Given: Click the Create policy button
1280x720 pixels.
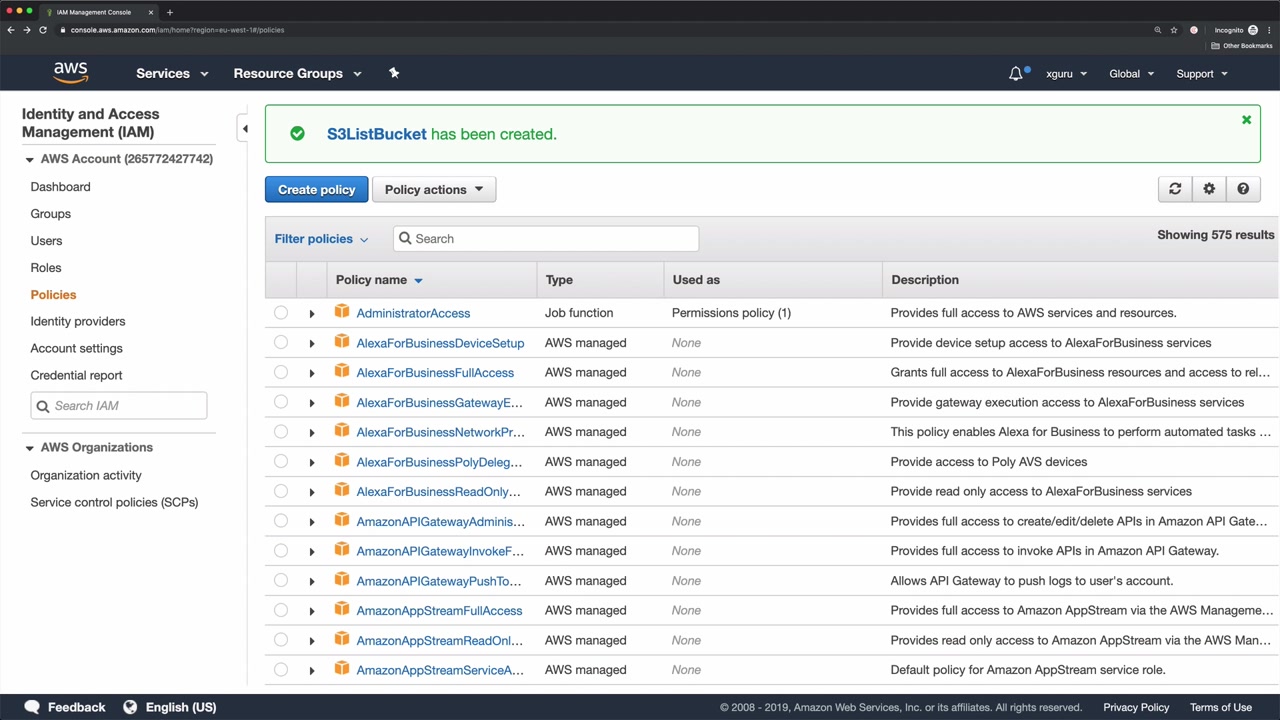Looking at the screenshot, I should (x=316, y=189).
